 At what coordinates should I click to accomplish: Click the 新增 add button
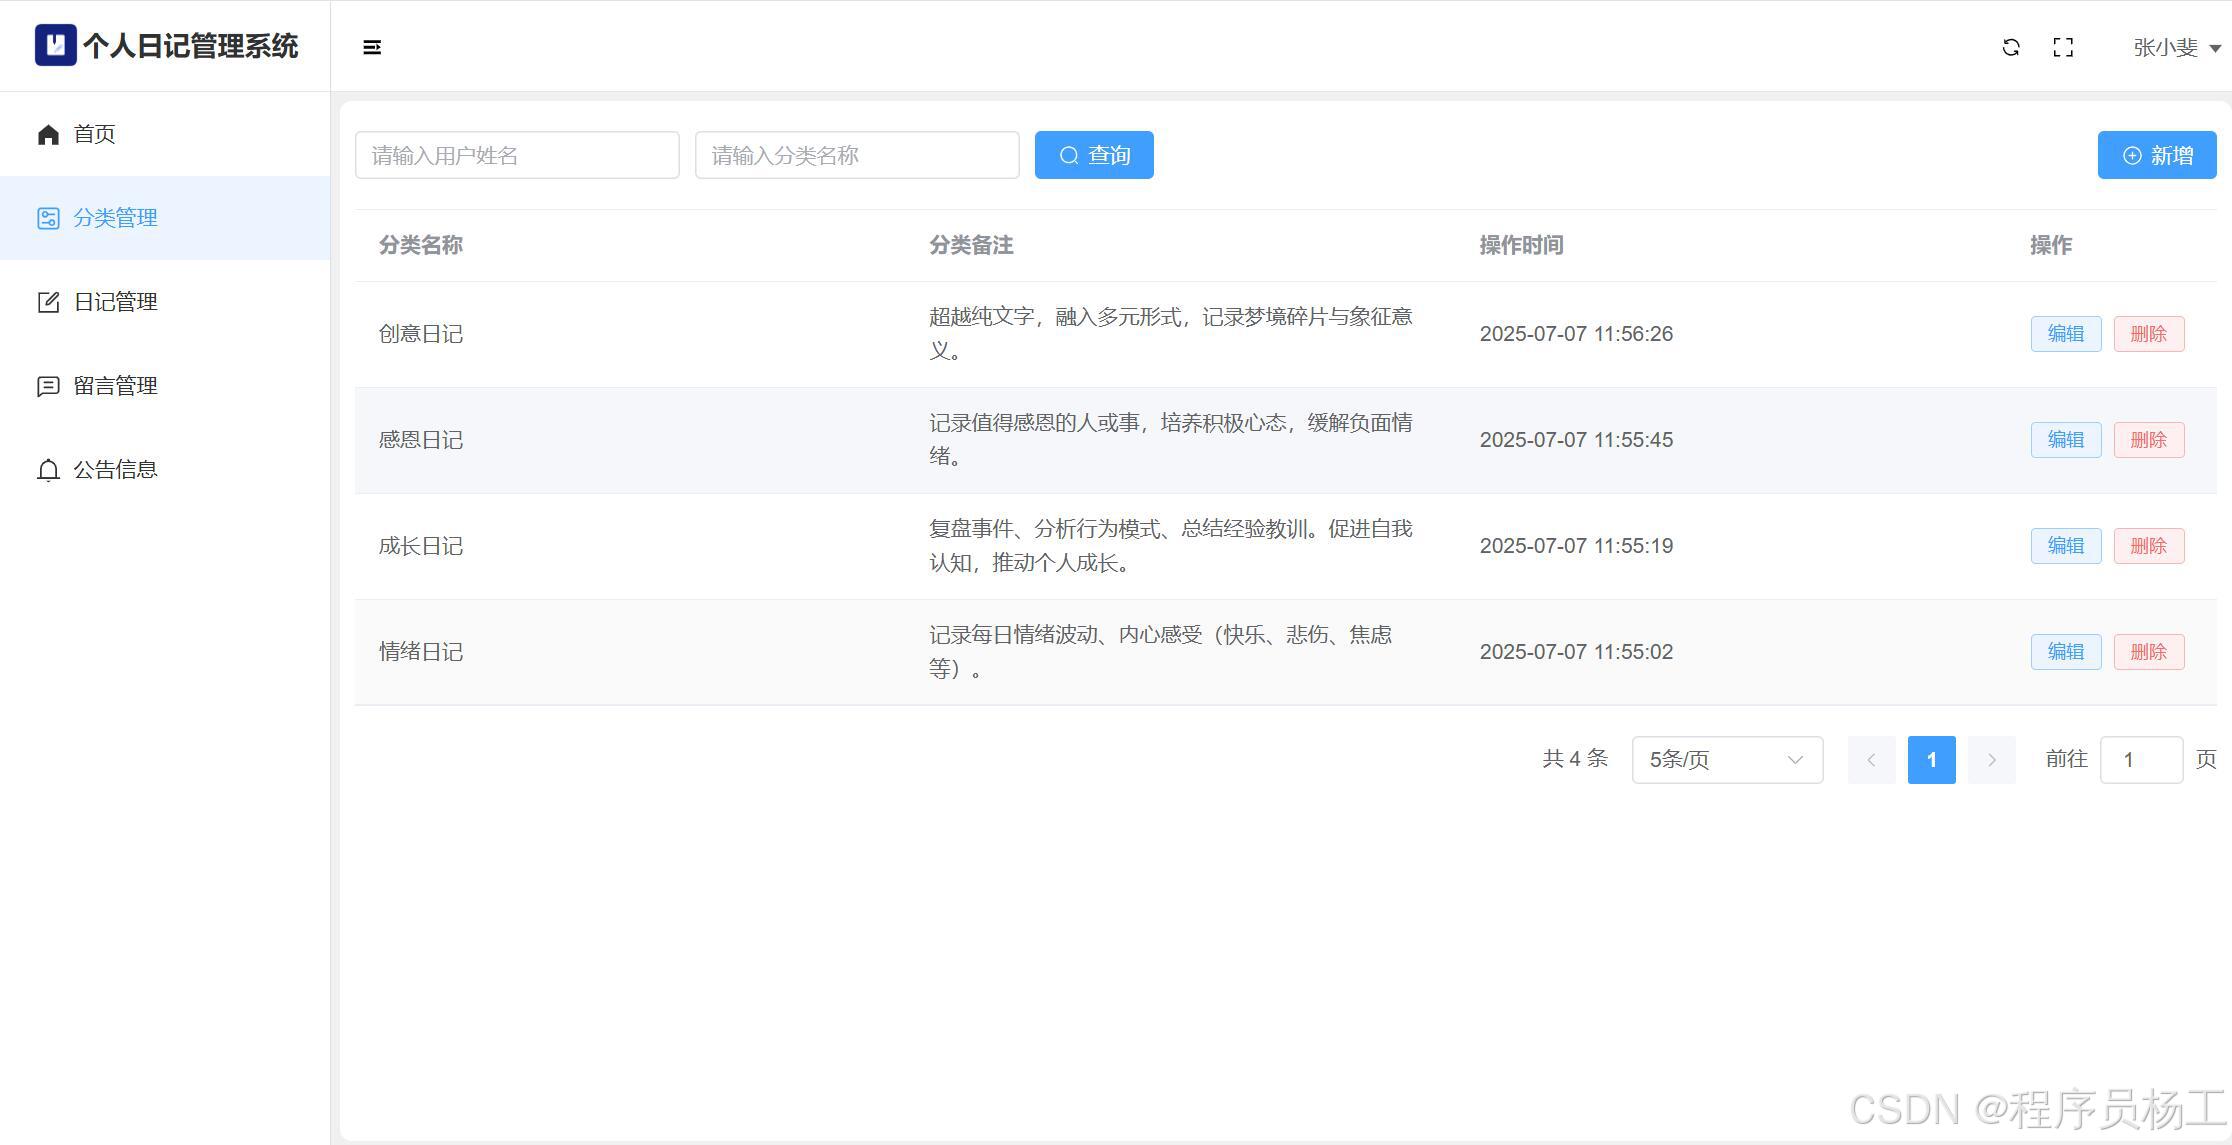(x=2157, y=155)
